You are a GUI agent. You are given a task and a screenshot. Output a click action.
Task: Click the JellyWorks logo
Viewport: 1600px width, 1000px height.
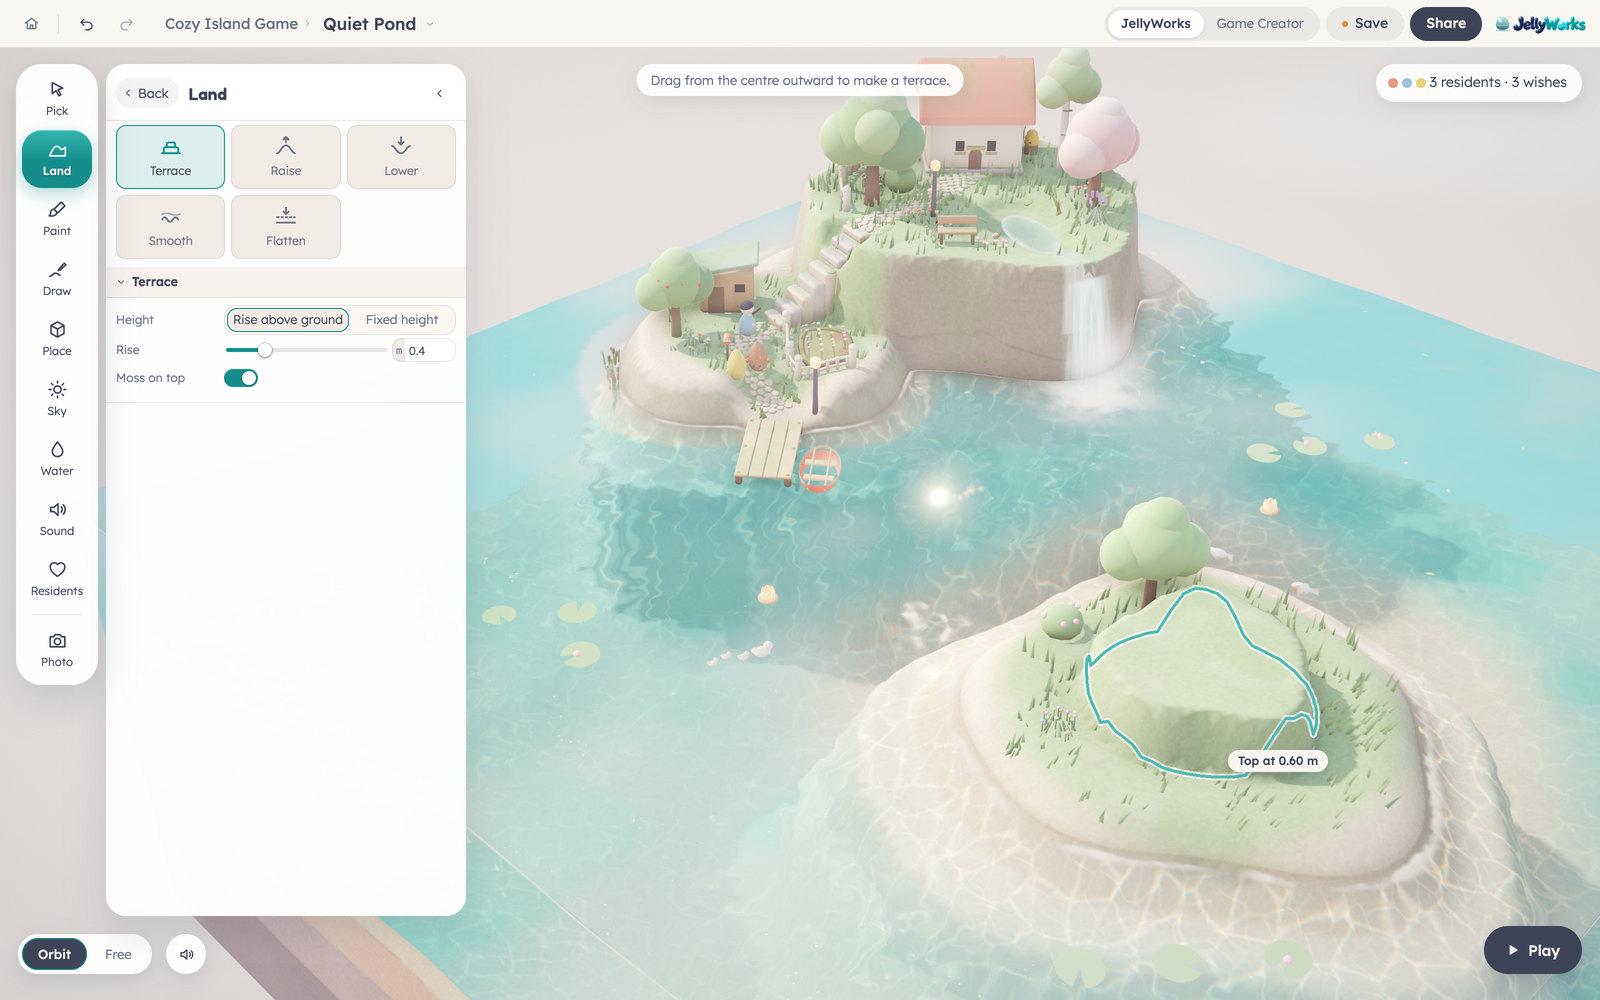point(1540,24)
